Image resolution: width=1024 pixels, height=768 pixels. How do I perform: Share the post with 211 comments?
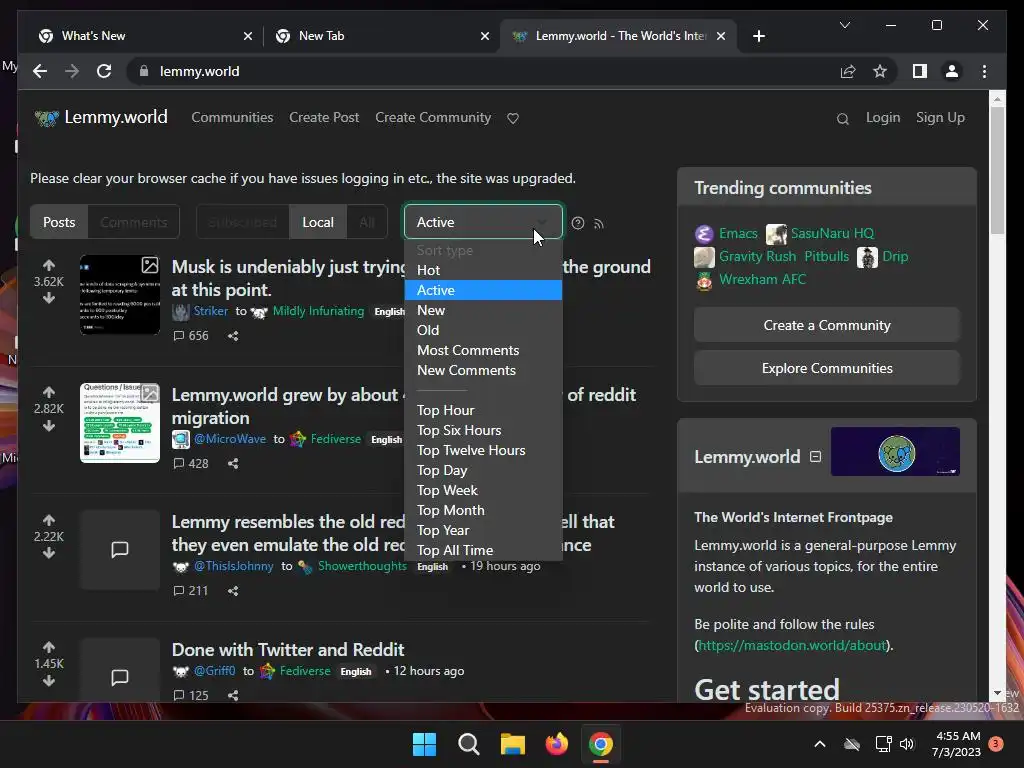coord(233,590)
